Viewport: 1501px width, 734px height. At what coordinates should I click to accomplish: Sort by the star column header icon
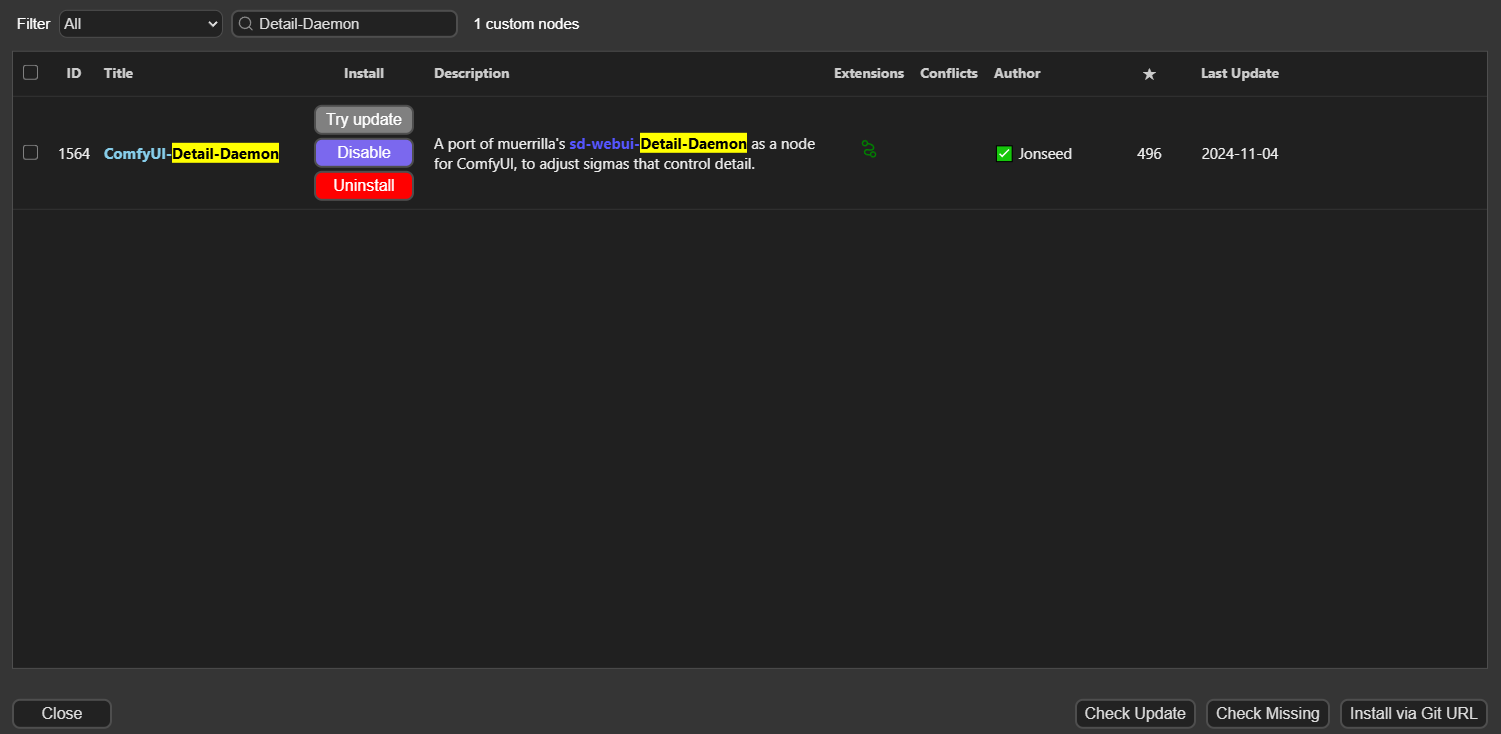click(x=1149, y=74)
